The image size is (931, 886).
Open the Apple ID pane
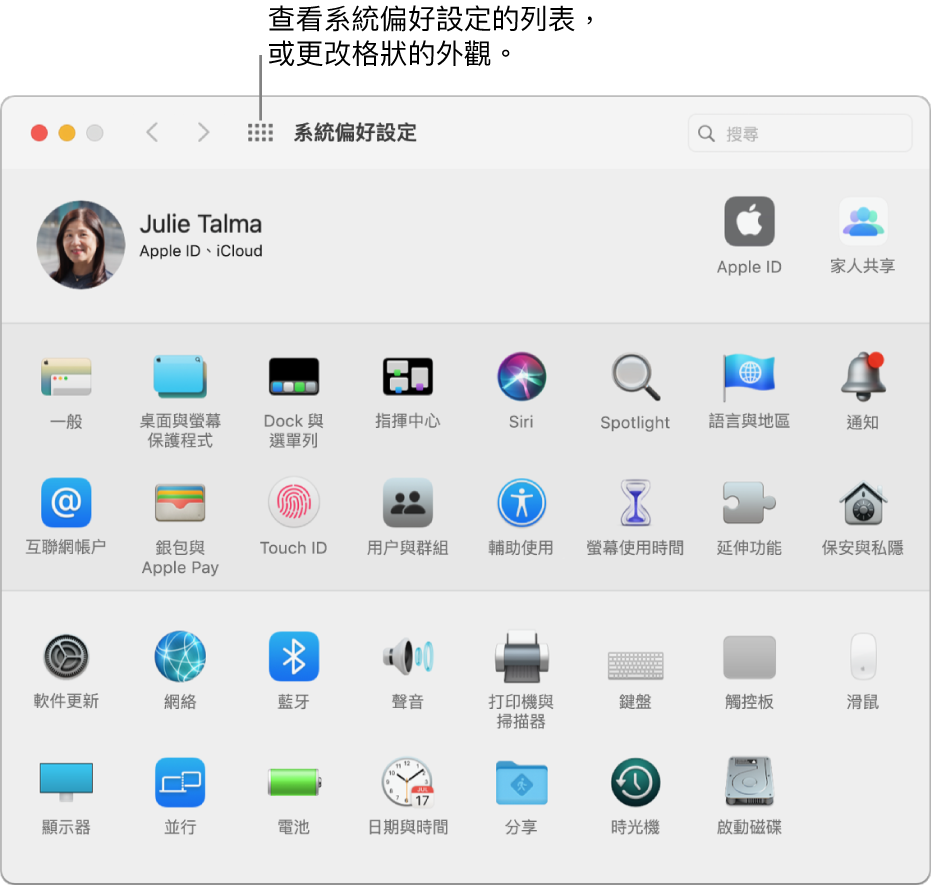point(749,221)
